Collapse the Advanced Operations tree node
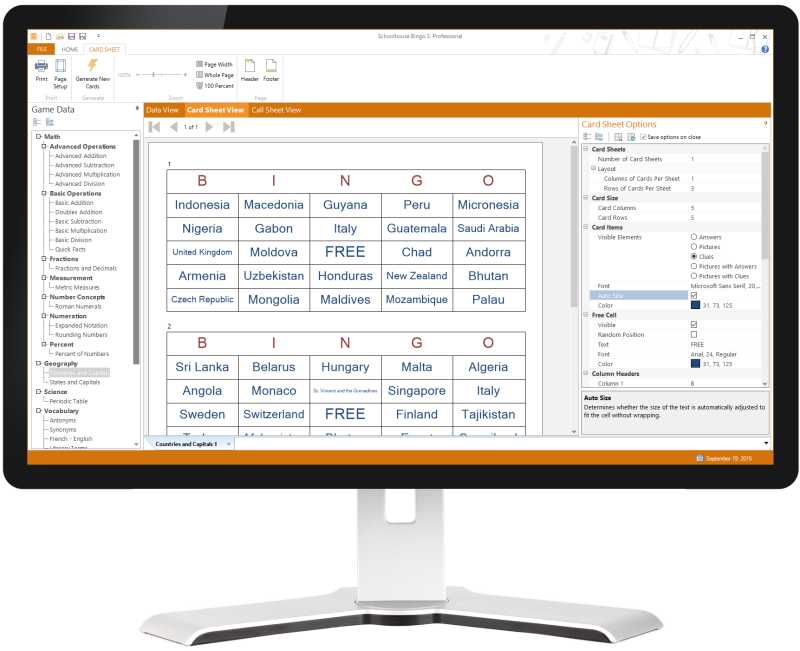 [44, 147]
